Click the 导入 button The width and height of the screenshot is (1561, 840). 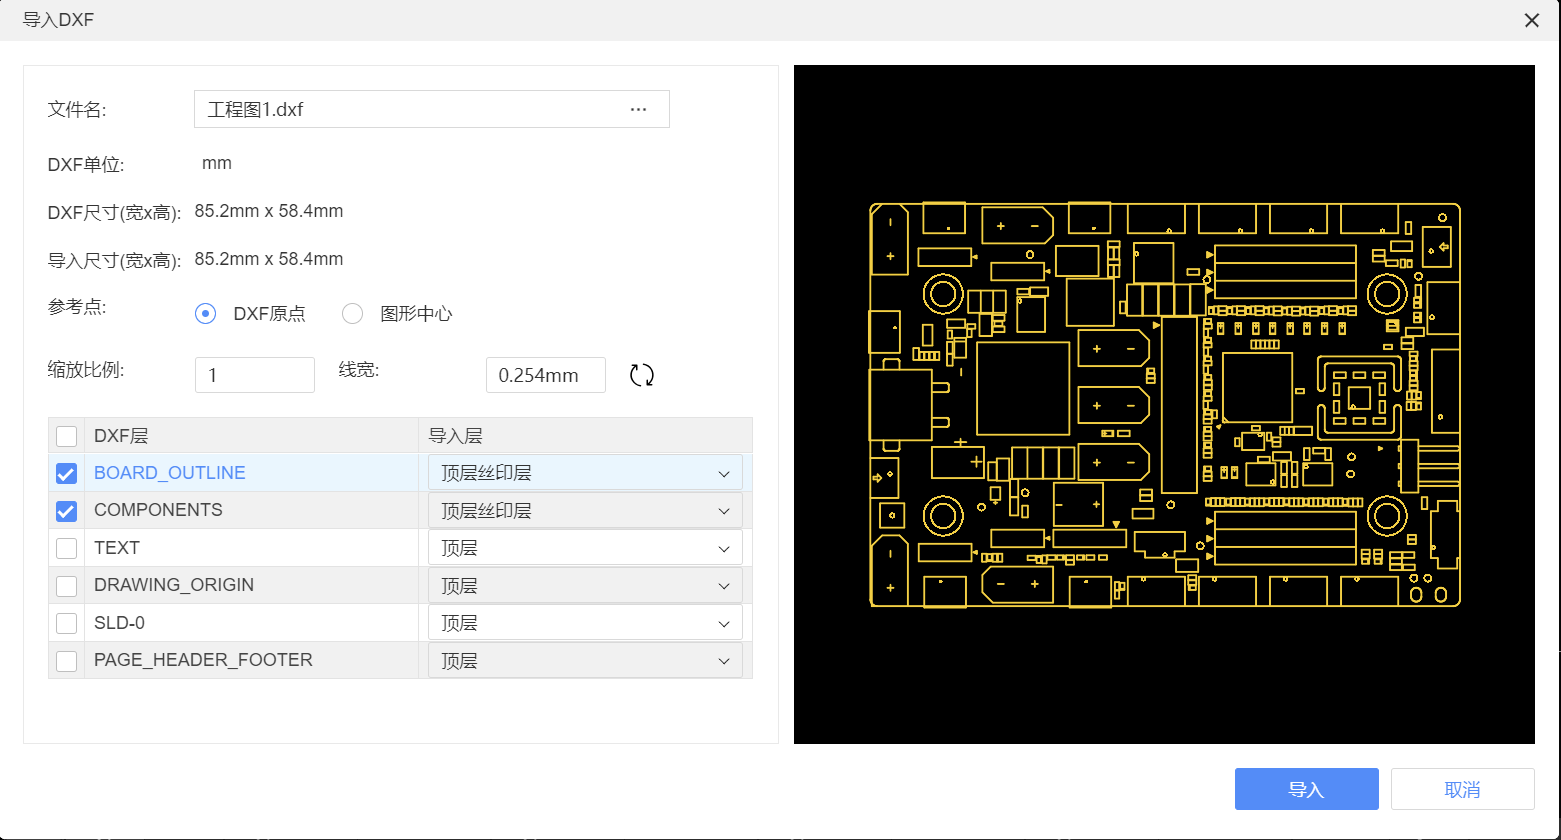coord(1306,789)
